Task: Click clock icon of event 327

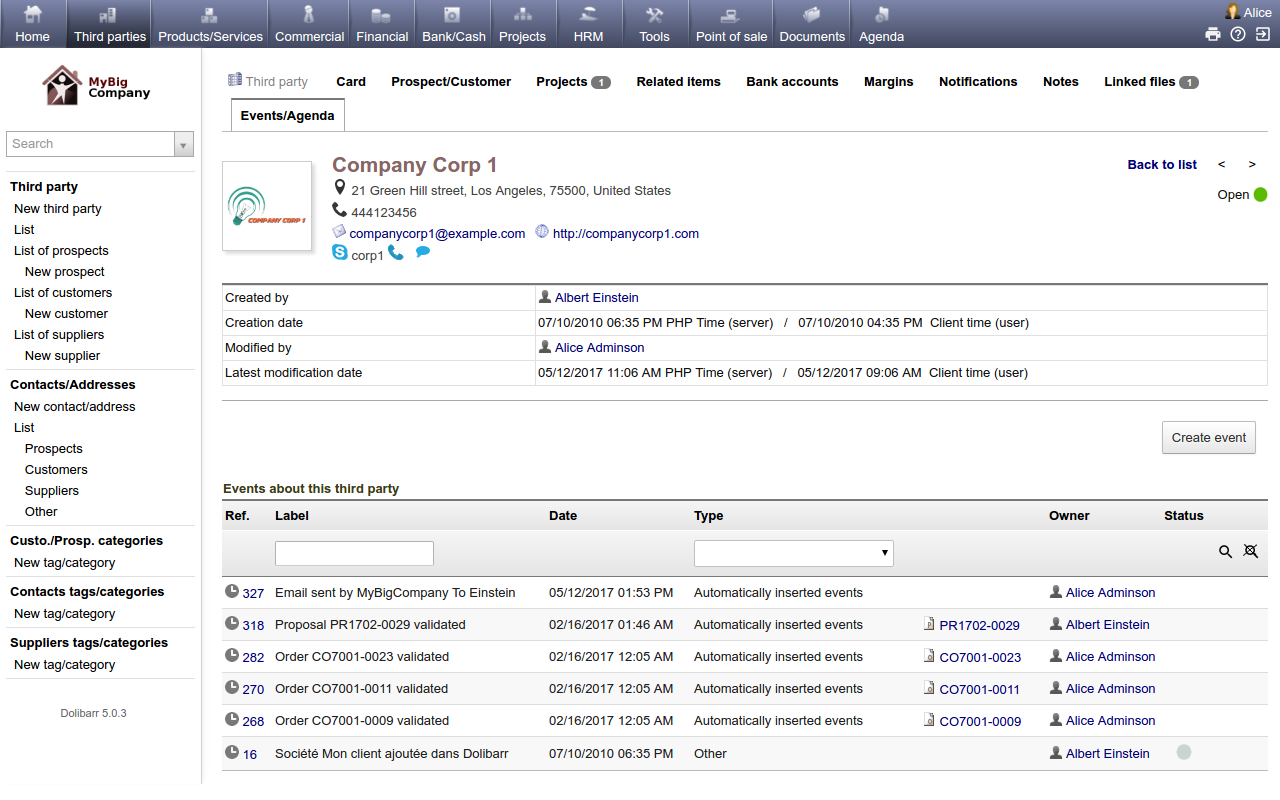Action: [232, 592]
